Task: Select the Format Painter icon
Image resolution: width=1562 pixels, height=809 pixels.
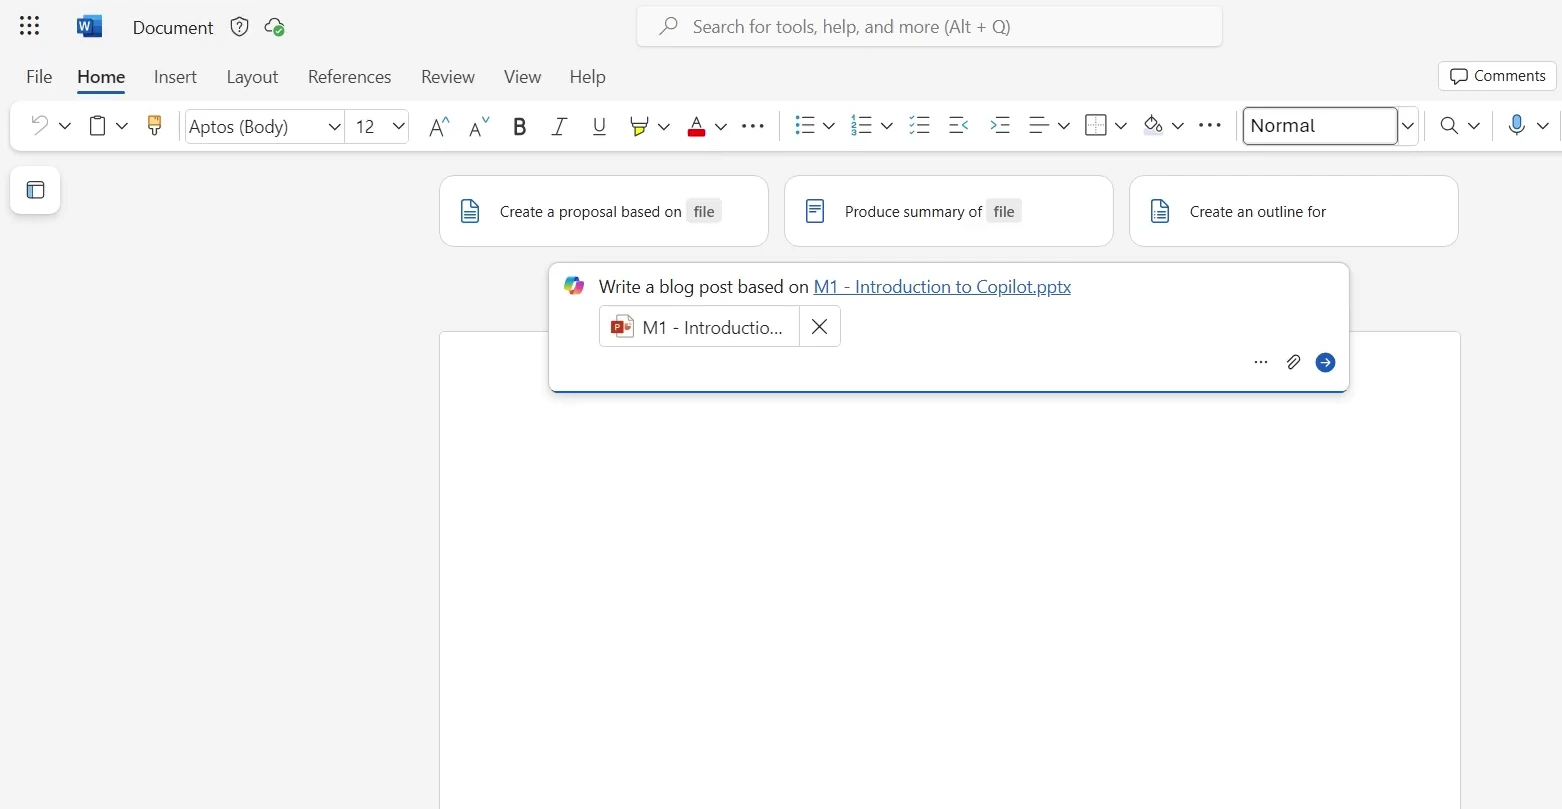Action: coord(154,126)
